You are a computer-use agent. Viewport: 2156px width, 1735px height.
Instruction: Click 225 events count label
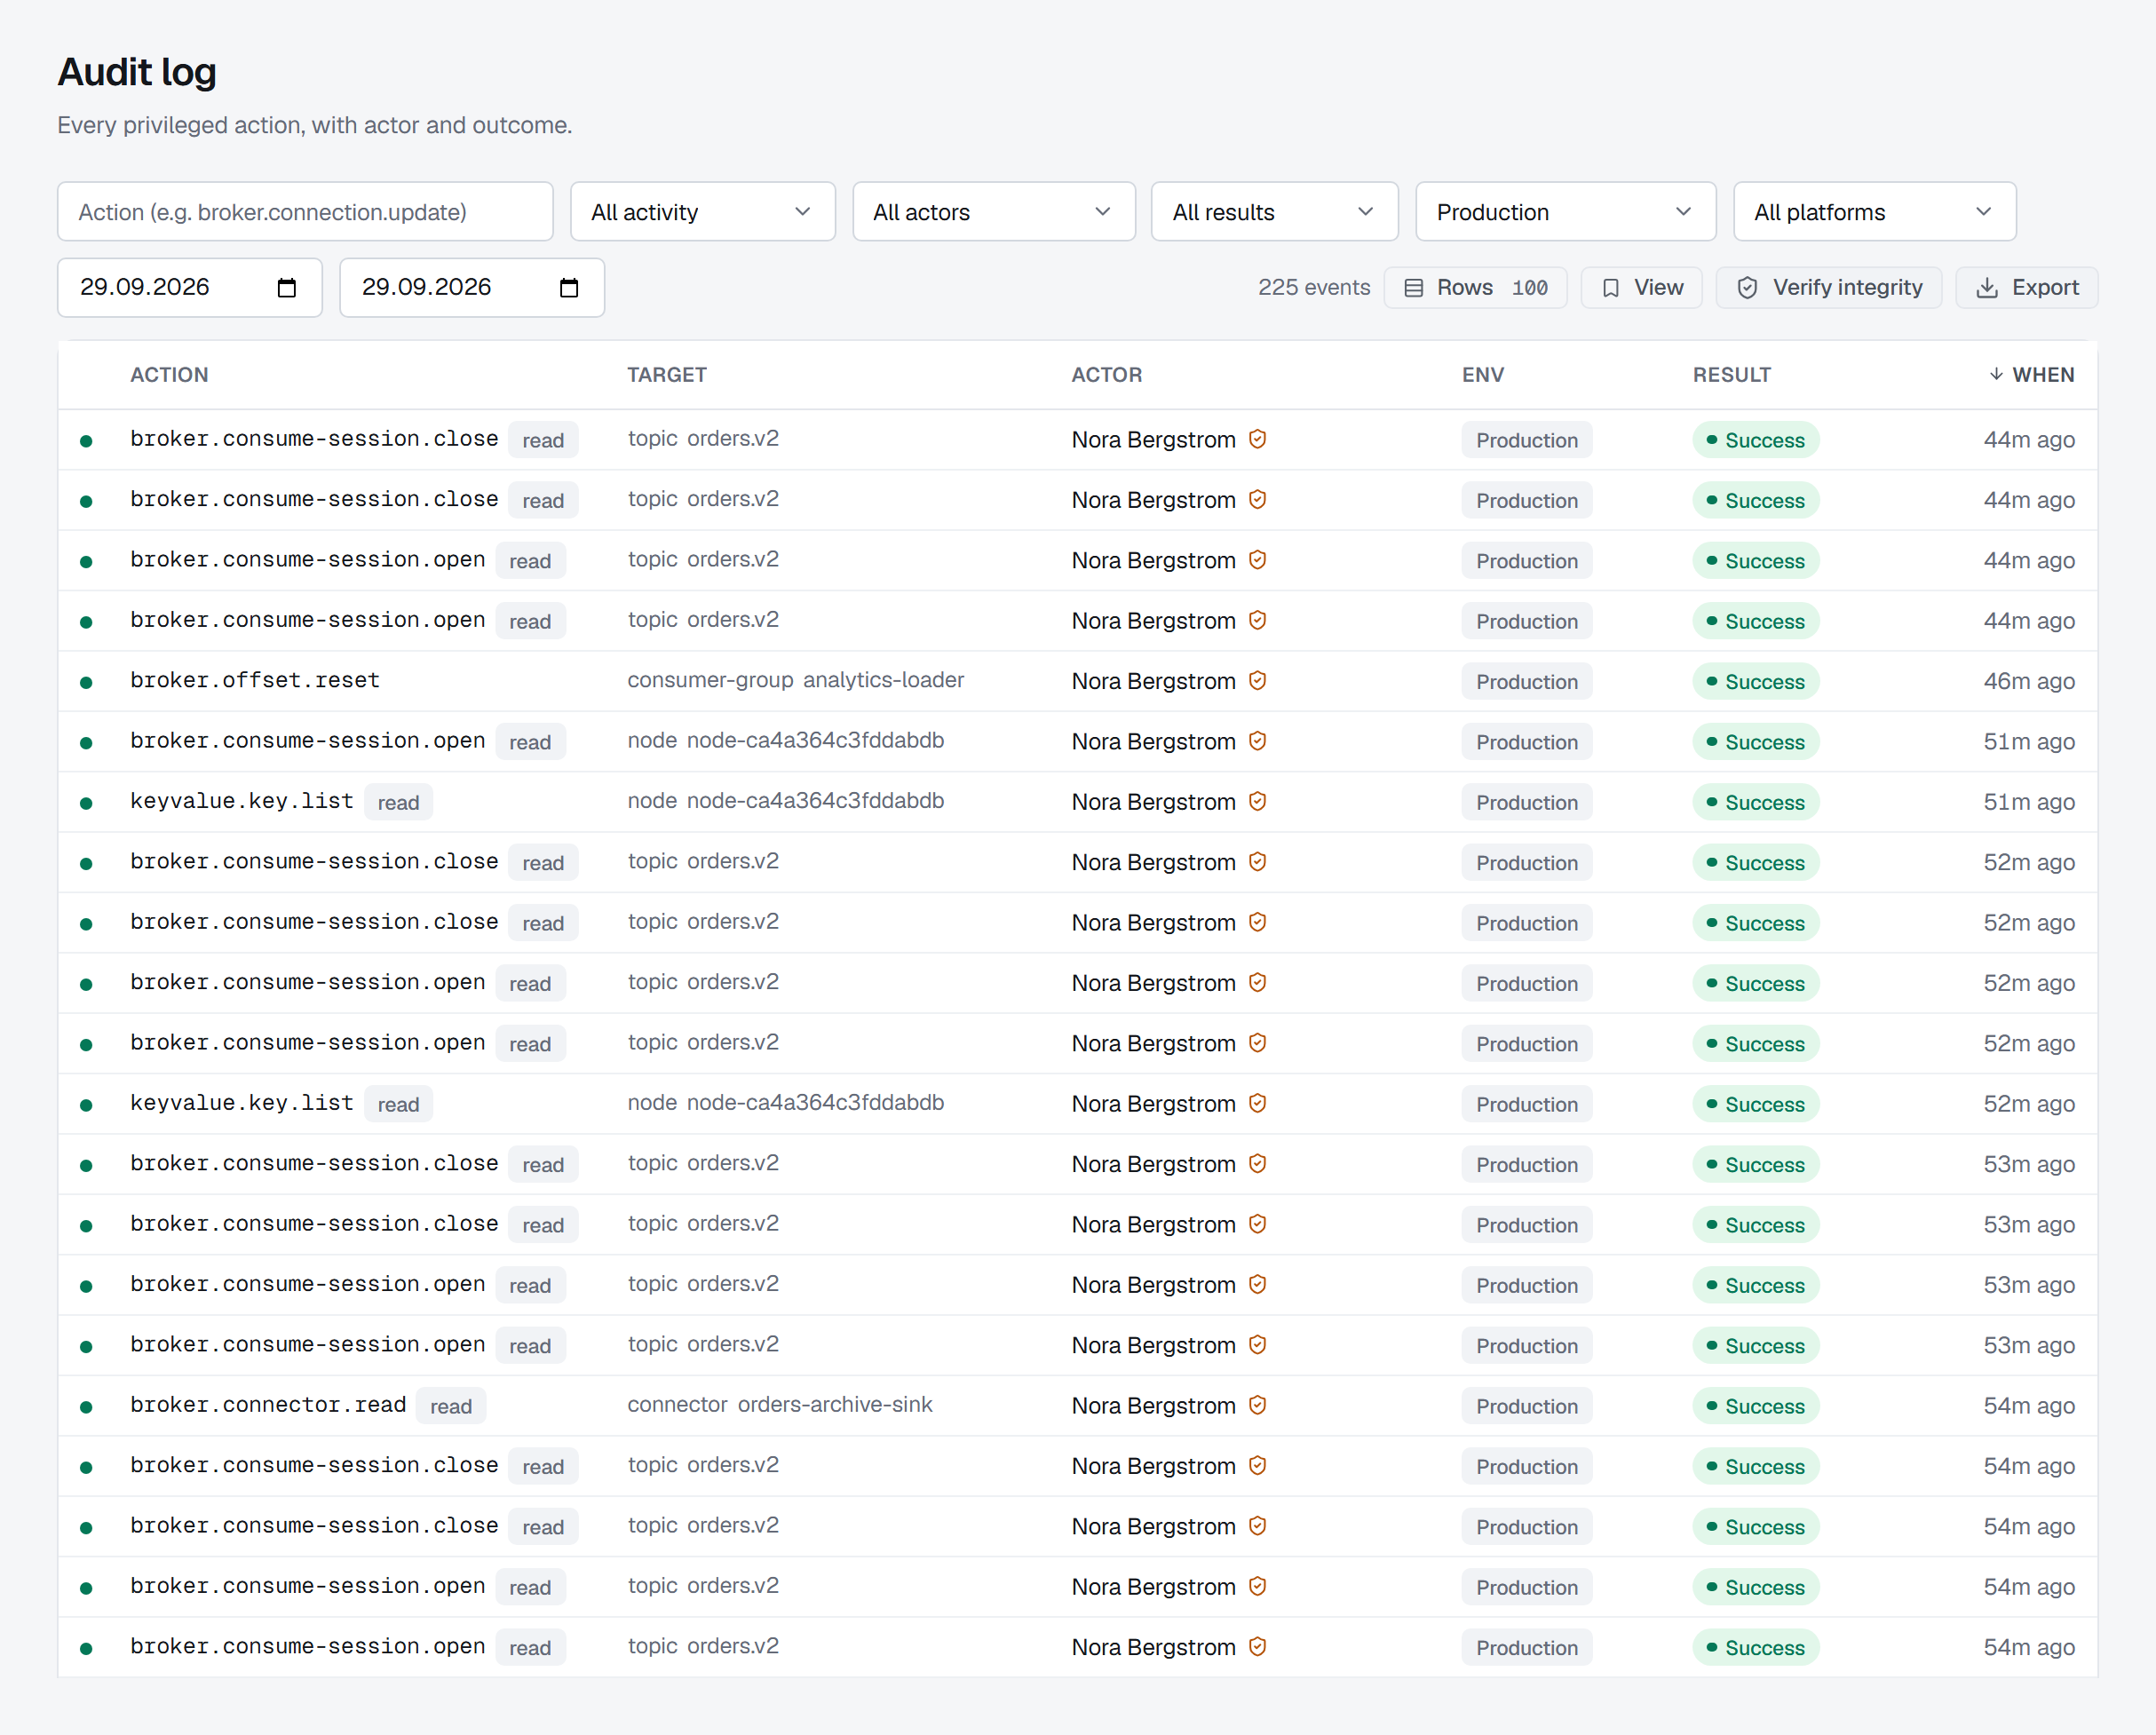pyautogui.click(x=1313, y=288)
